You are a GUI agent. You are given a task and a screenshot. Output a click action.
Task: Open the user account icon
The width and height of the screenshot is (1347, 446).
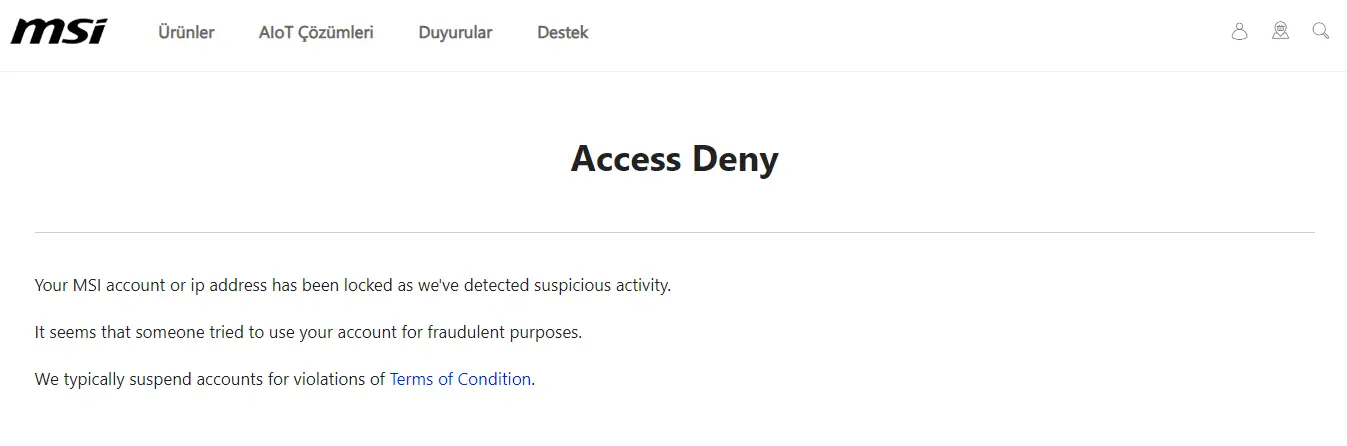coord(1239,31)
